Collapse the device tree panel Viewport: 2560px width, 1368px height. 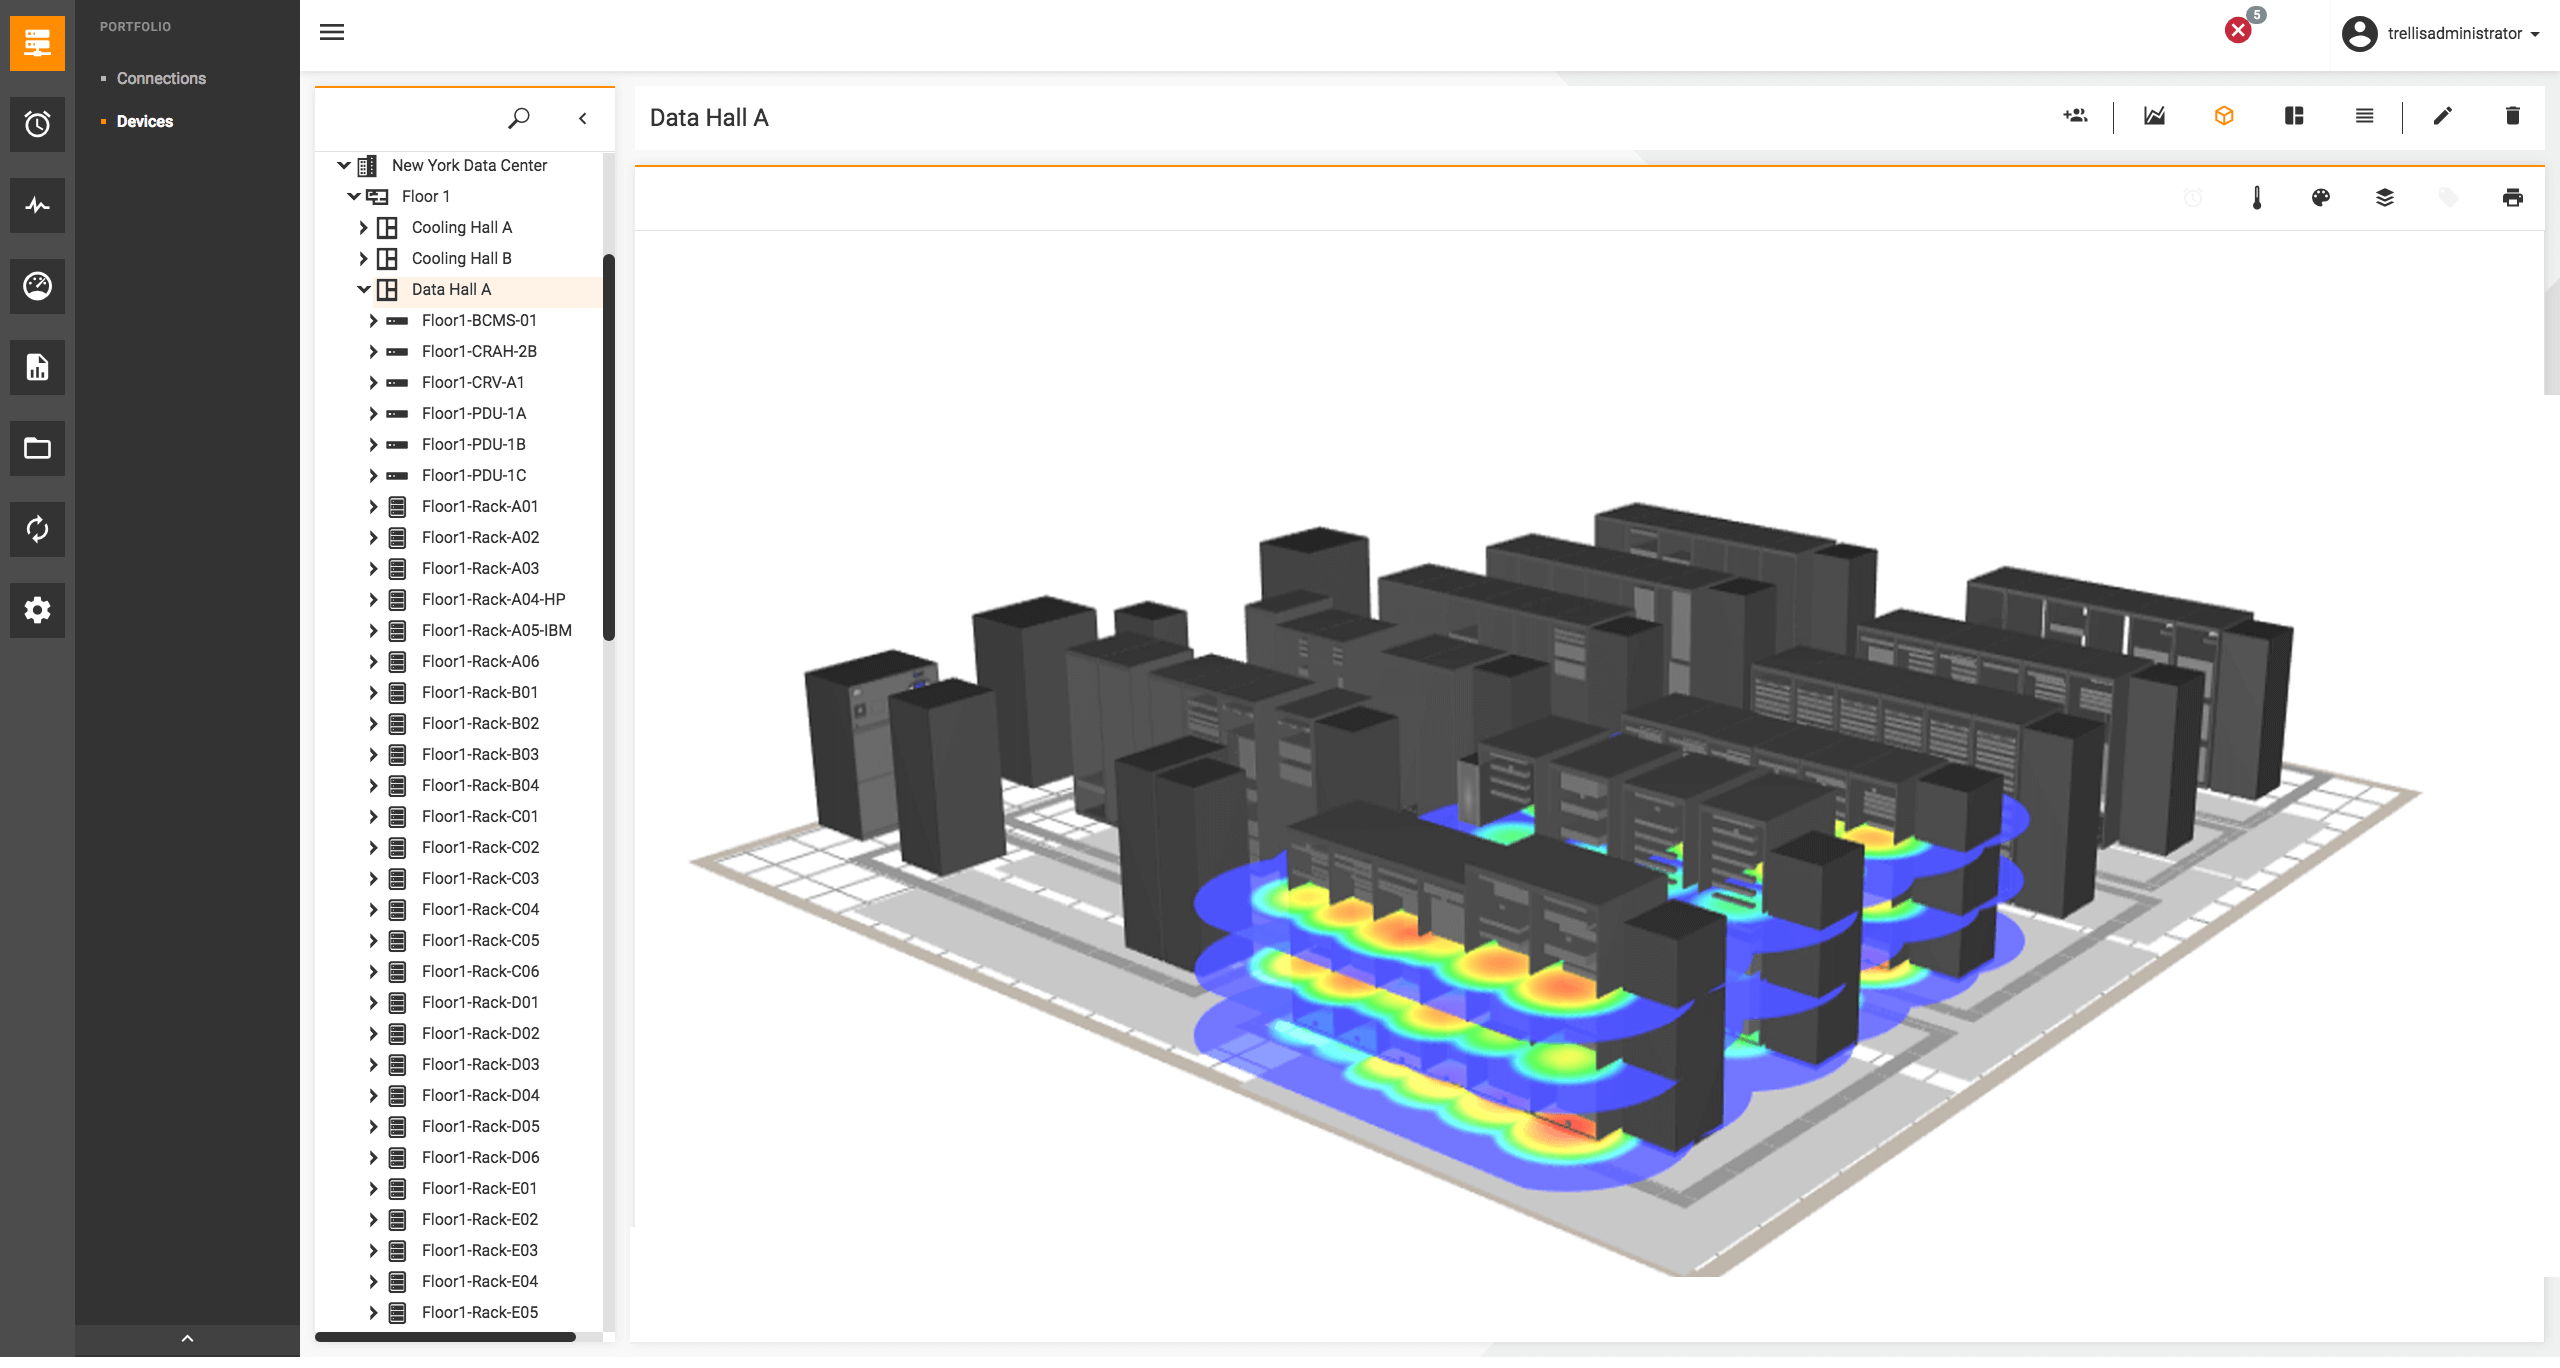click(x=583, y=118)
